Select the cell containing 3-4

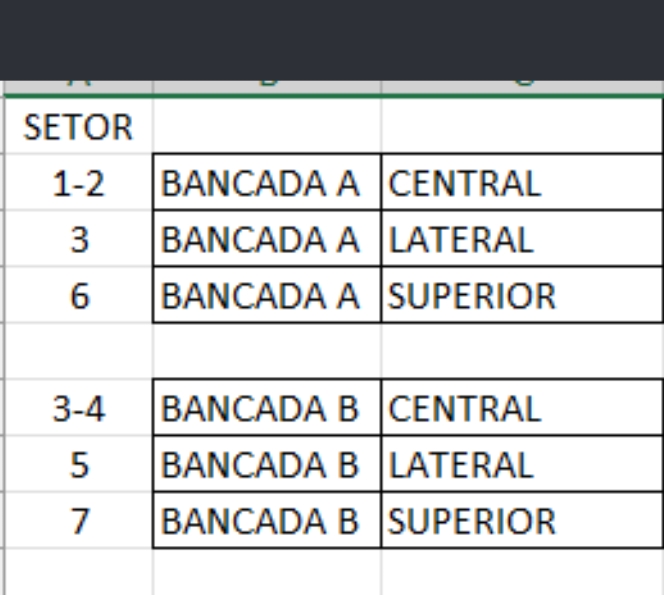click(78, 407)
